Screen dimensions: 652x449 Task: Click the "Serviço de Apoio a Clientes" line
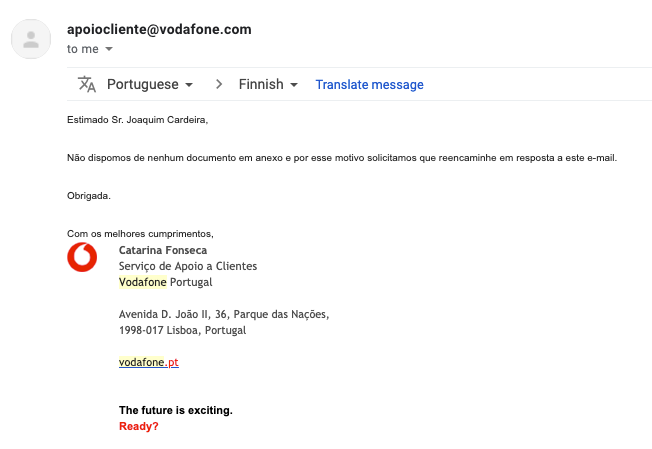tap(187, 266)
